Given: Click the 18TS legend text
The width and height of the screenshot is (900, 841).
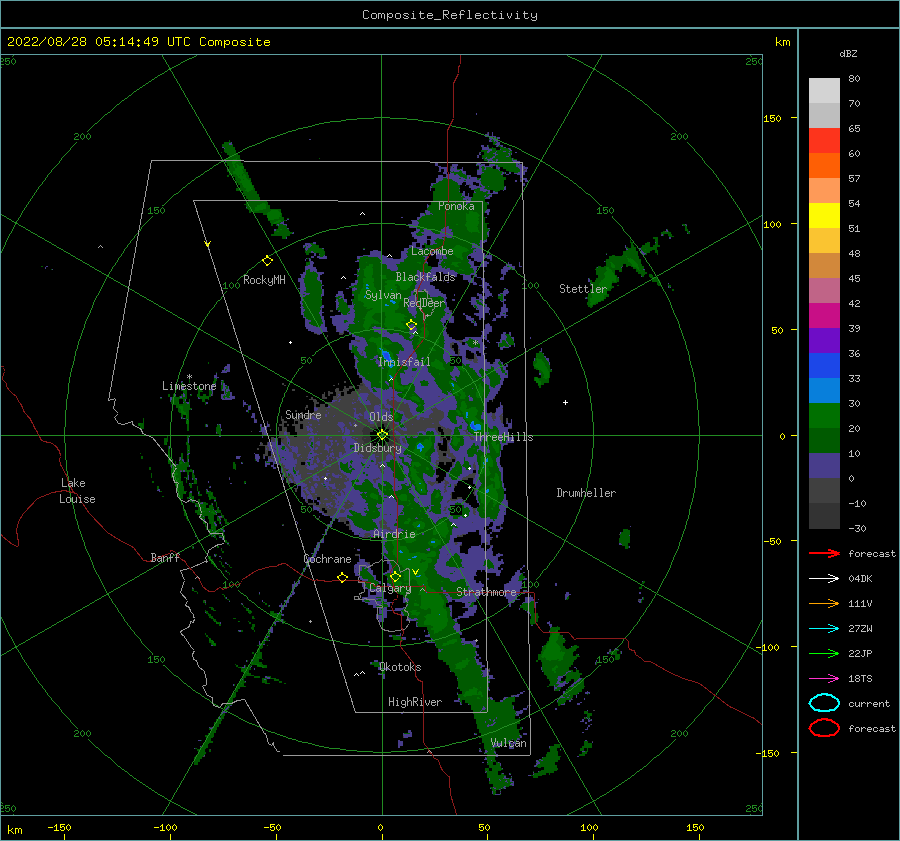Looking at the screenshot, I should pyautogui.click(x=860, y=679).
